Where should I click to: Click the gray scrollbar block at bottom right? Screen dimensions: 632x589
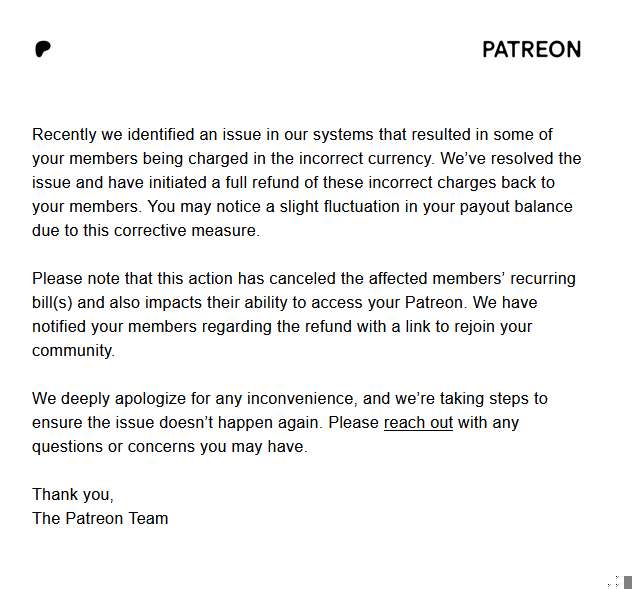(628, 583)
